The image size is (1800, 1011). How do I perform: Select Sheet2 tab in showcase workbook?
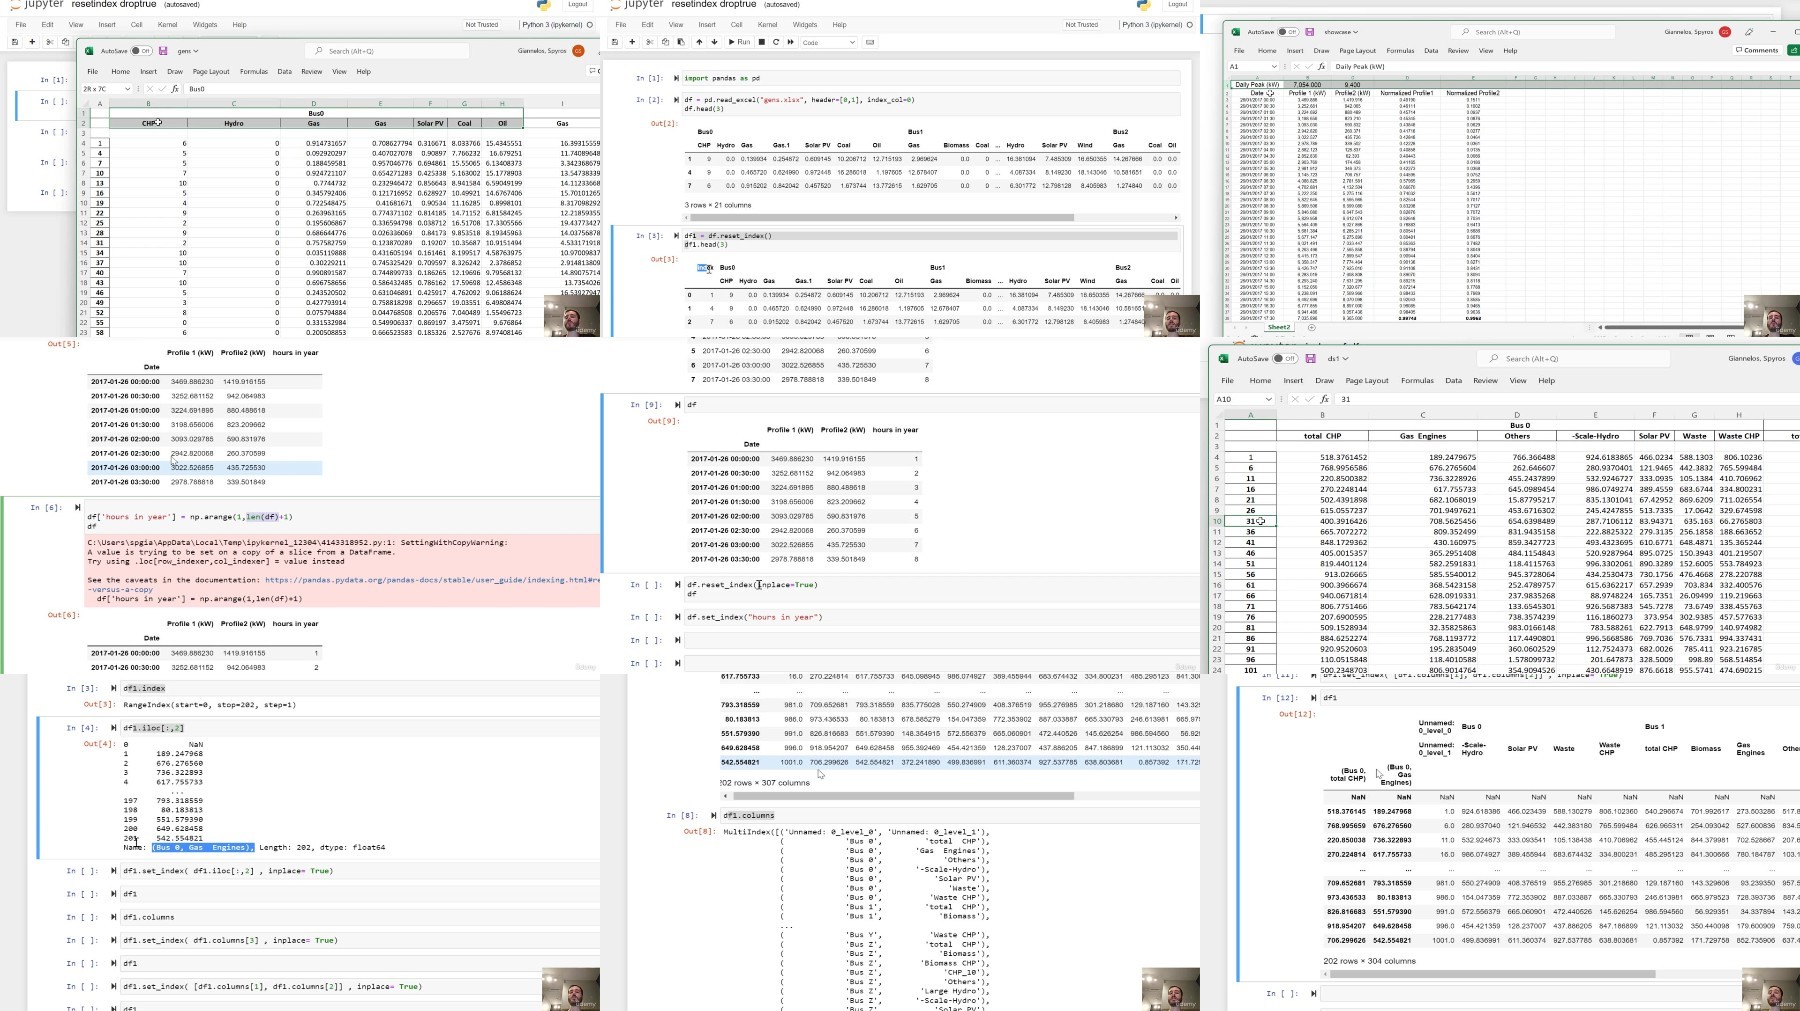[1279, 327]
